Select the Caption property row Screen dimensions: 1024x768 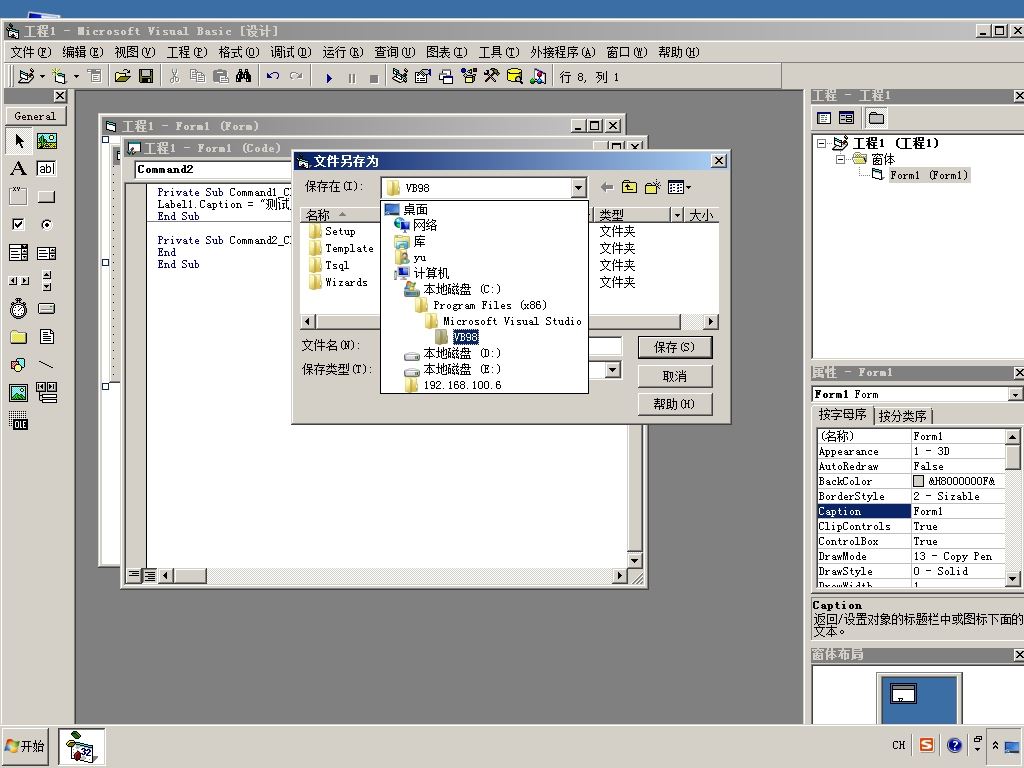pyautogui.click(x=910, y=511)
